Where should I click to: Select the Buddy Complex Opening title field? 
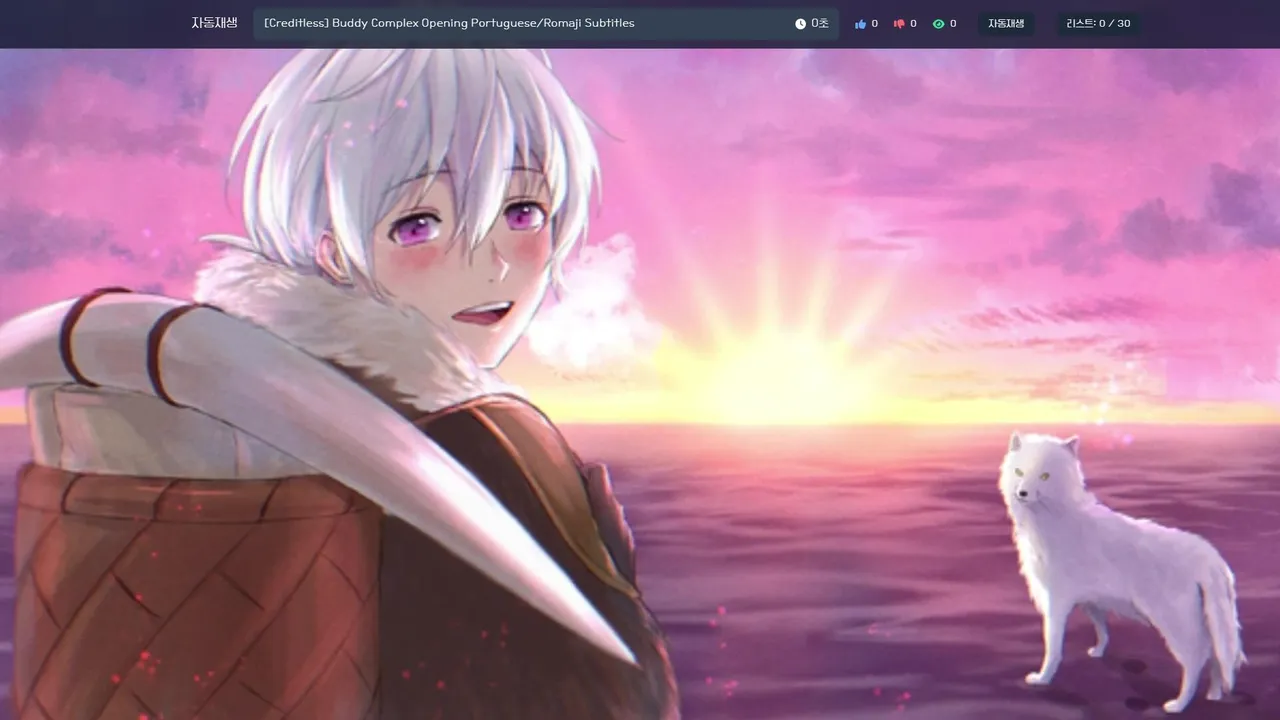pyautogui.click(x=546, y=24)
